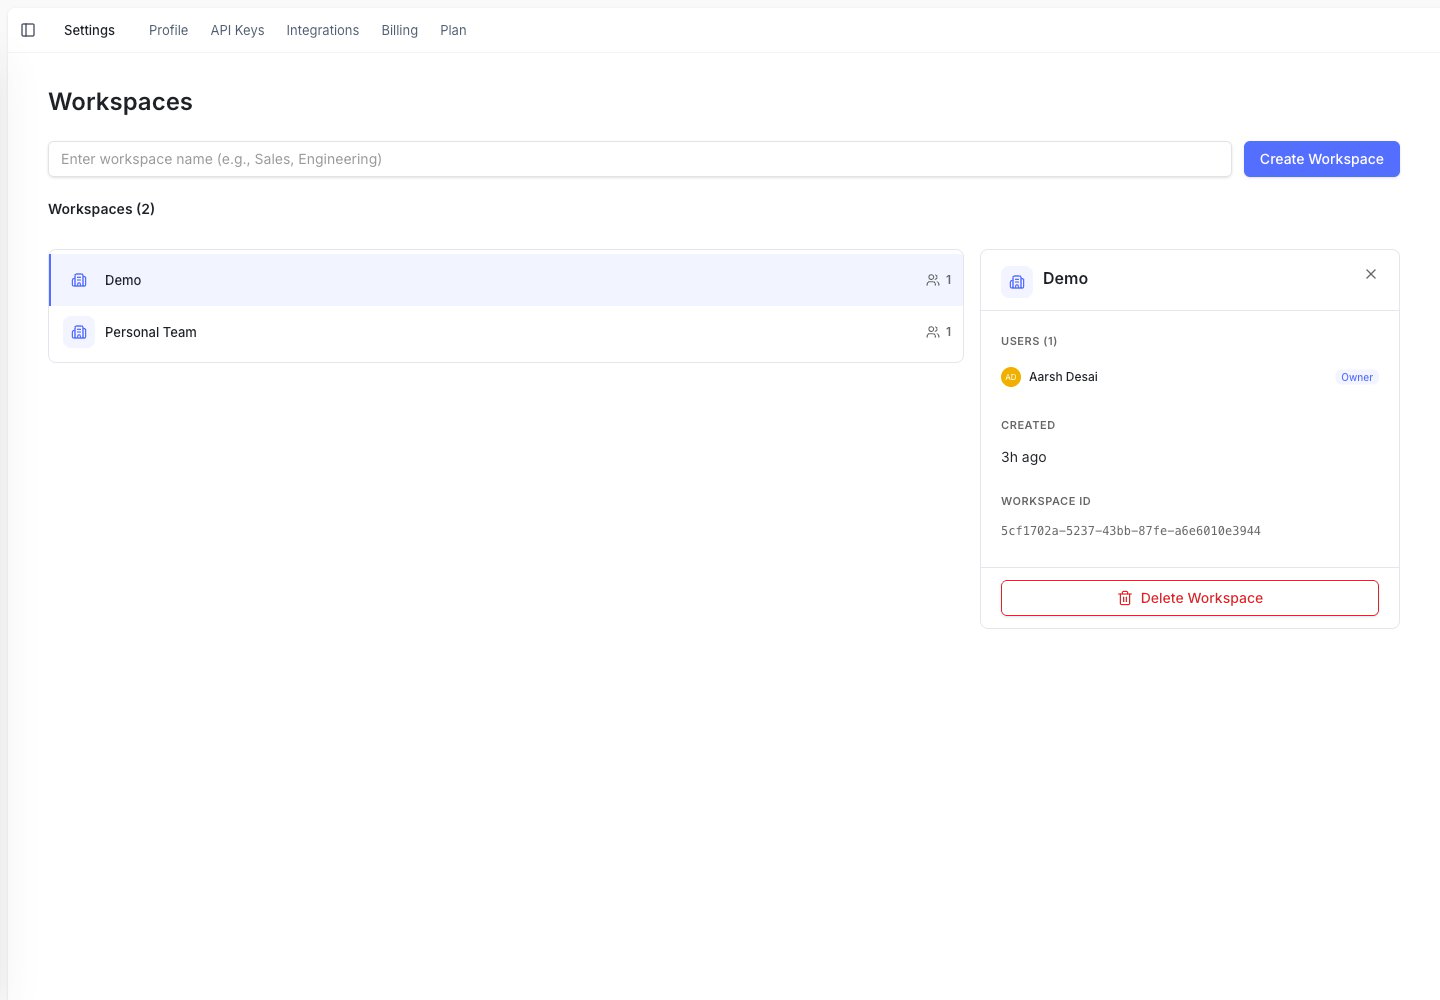The width and height of the screenshot is (1440, 1000).
Task: Click the Demo detail panel building icon
Action: pyautogui.click(x=1017, y=282)
